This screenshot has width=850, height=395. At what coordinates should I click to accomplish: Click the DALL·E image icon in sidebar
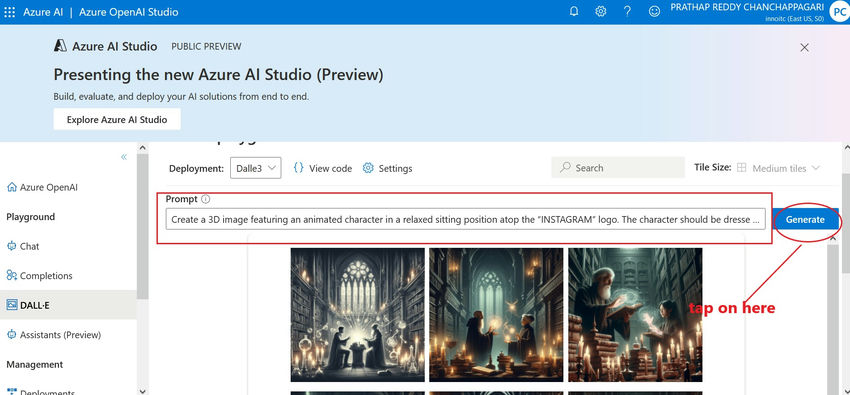click(12, 305)
